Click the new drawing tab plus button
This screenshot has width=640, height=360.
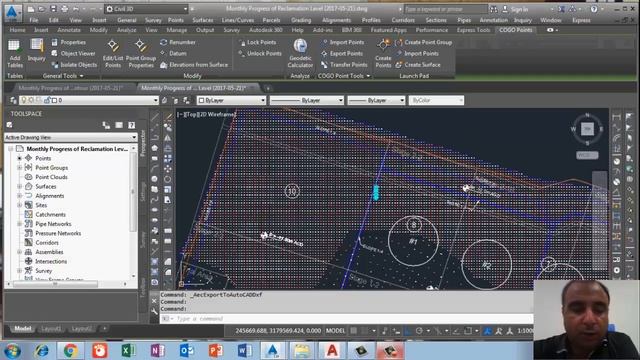click(x=268, y=88)
